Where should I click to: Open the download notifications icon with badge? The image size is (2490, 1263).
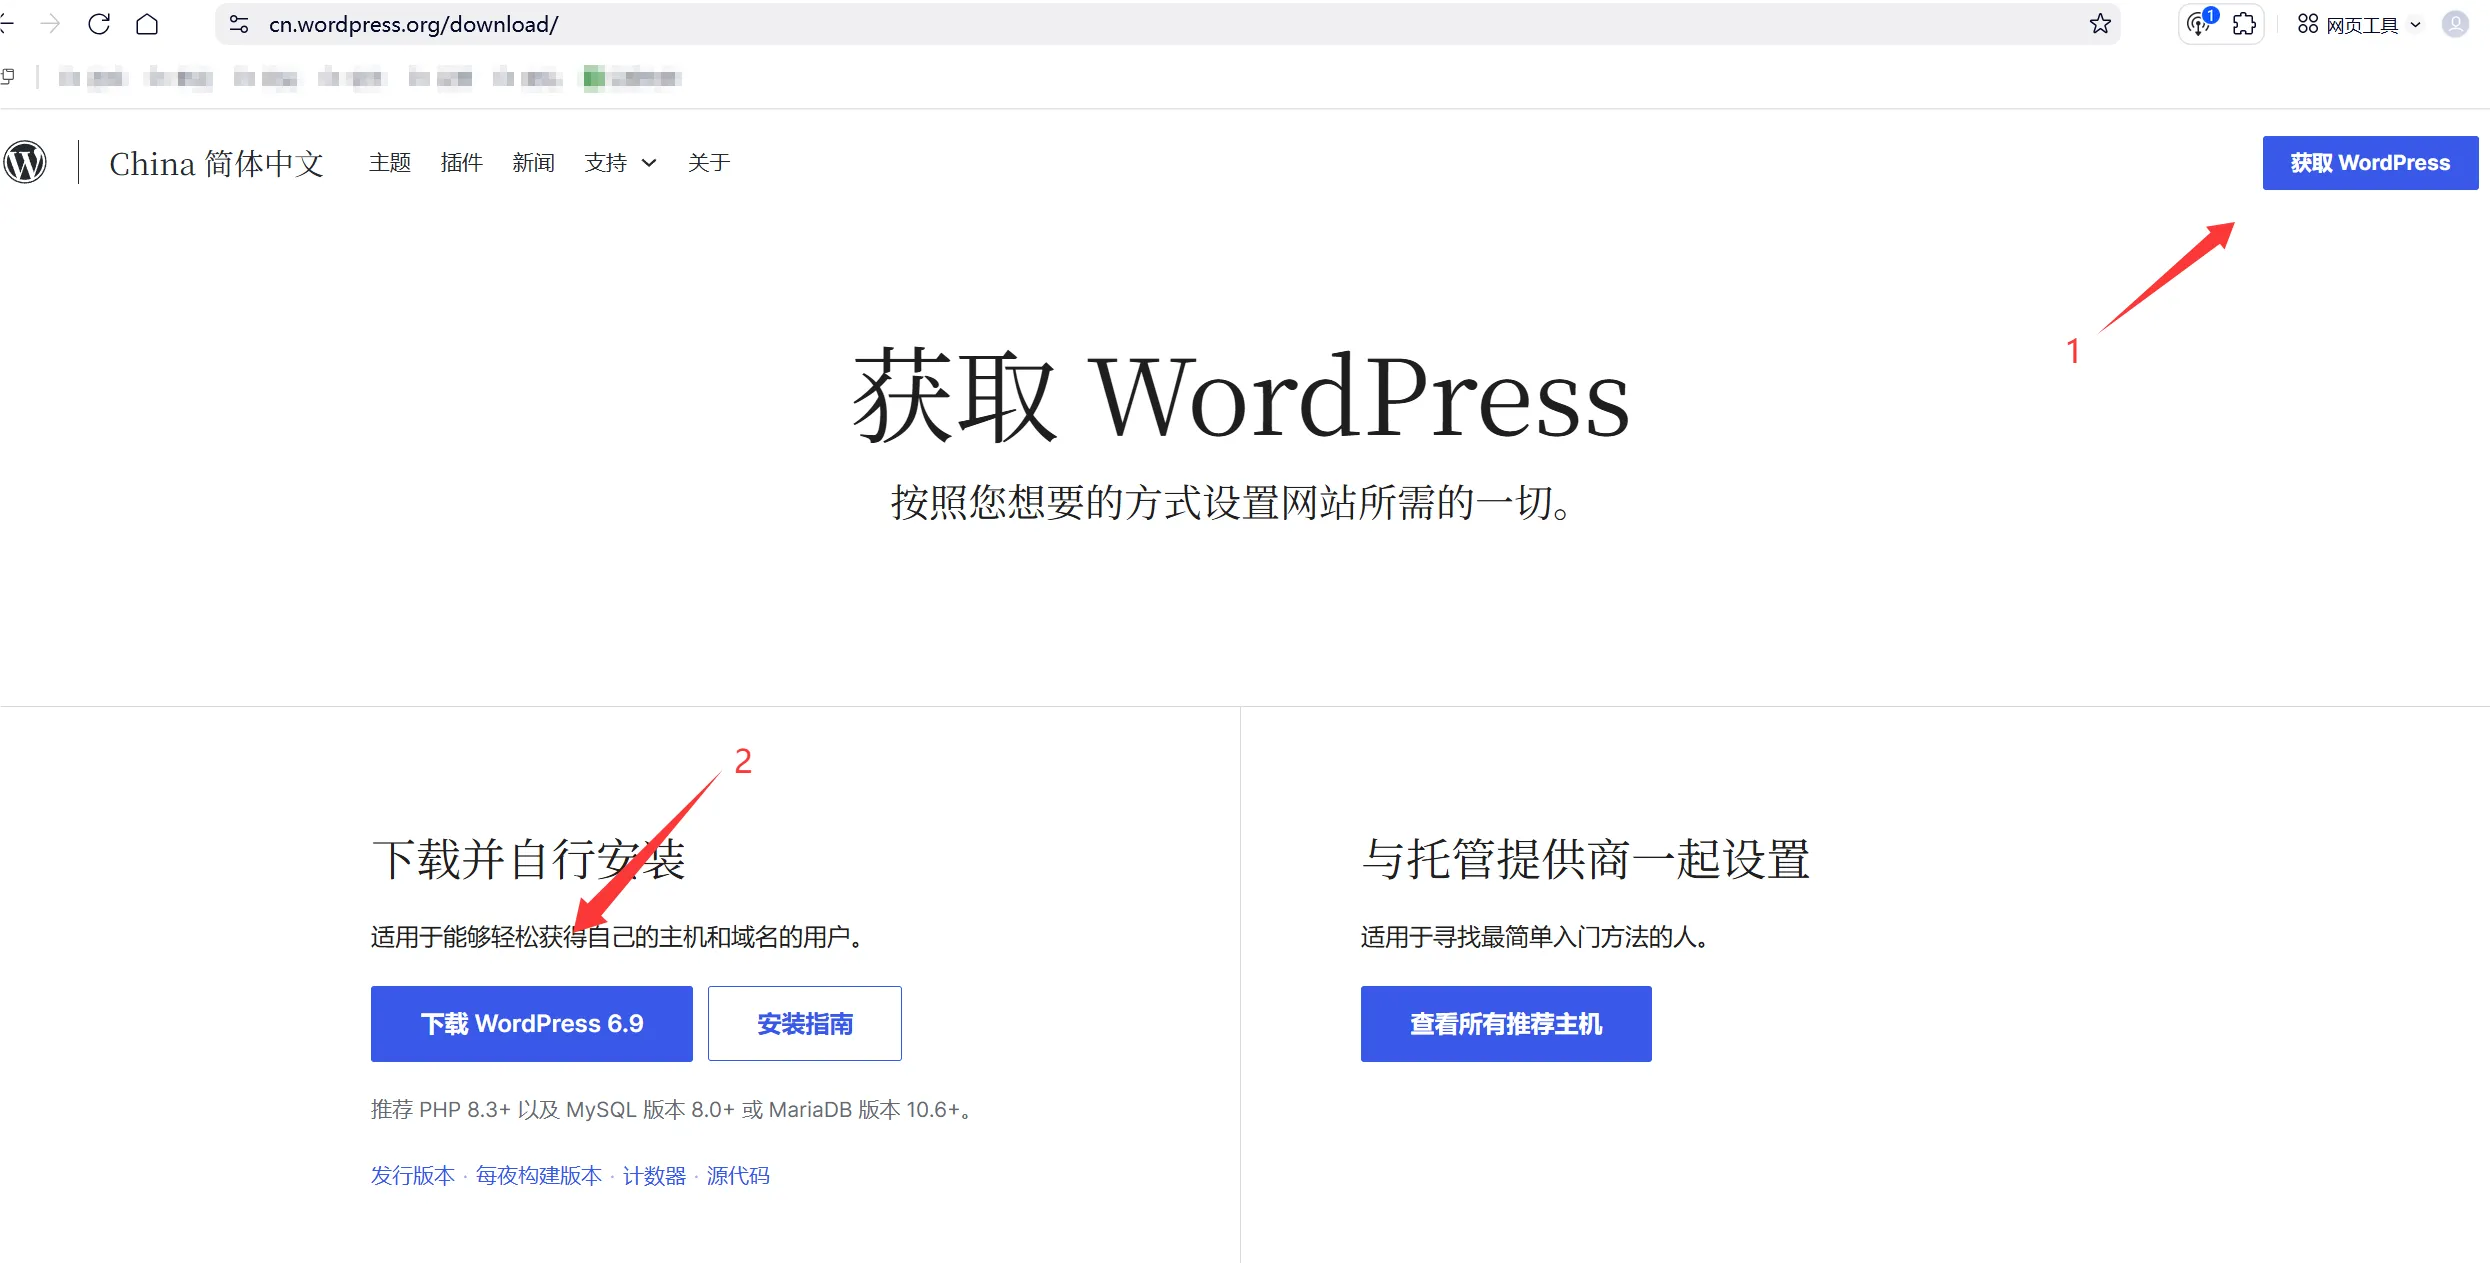[x=2197, y=24]
